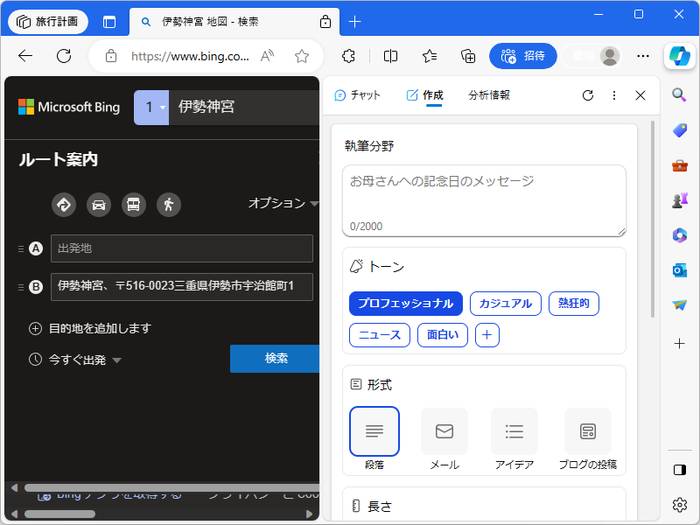Select the カジュアル tone
Image resolution: width=700 pixels, height=525 pixels.
pyautogui.click(x=505, y=304)
